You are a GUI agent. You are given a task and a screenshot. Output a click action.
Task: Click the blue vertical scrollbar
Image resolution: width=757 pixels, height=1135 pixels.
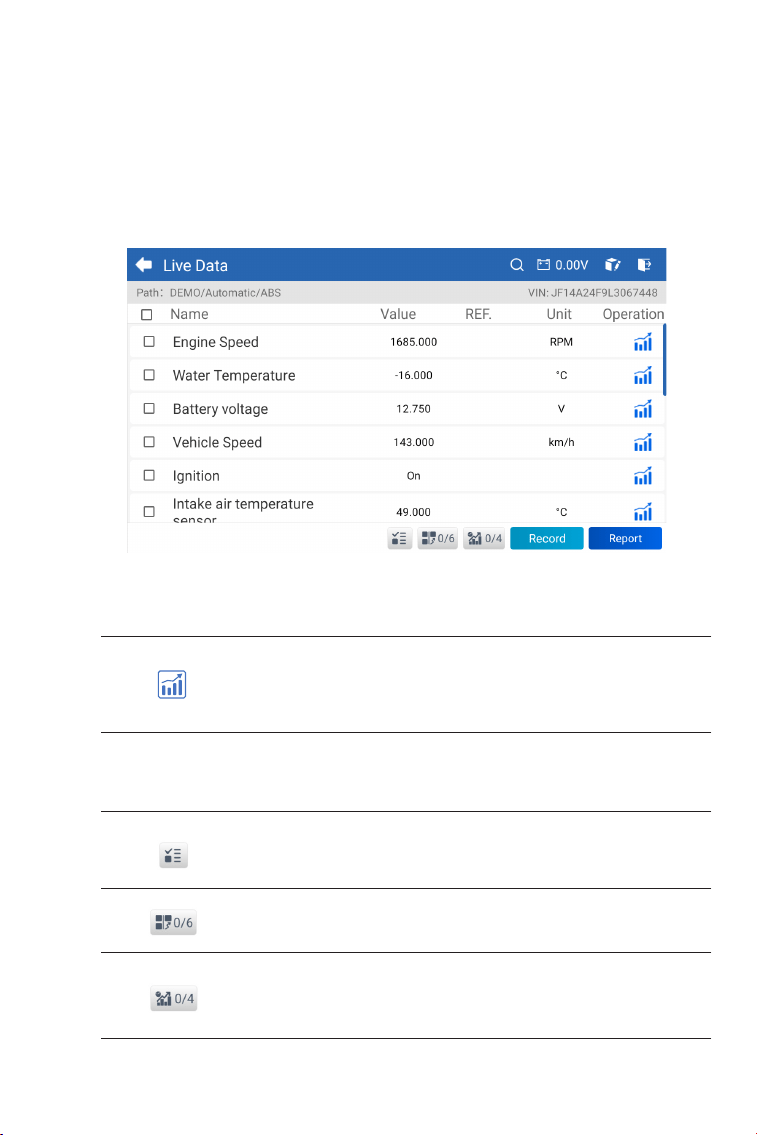[664, 360]
